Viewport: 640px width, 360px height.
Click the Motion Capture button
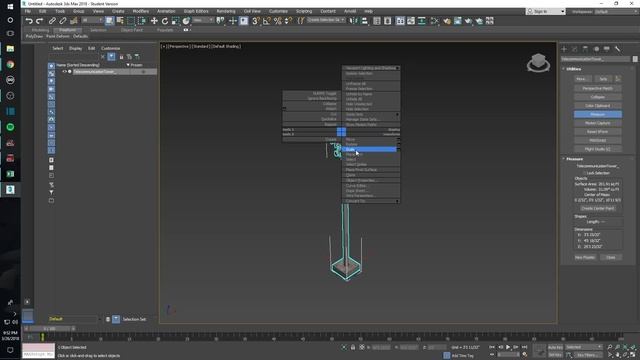(x=598, y=123)
